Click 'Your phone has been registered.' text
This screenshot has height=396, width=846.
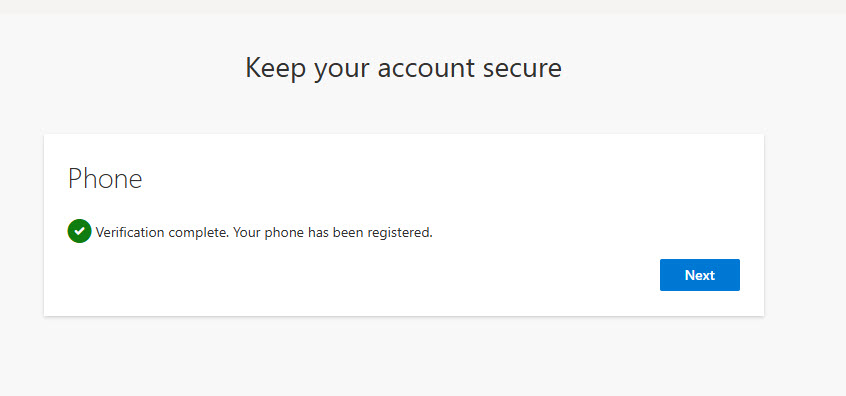click(333, 233)
